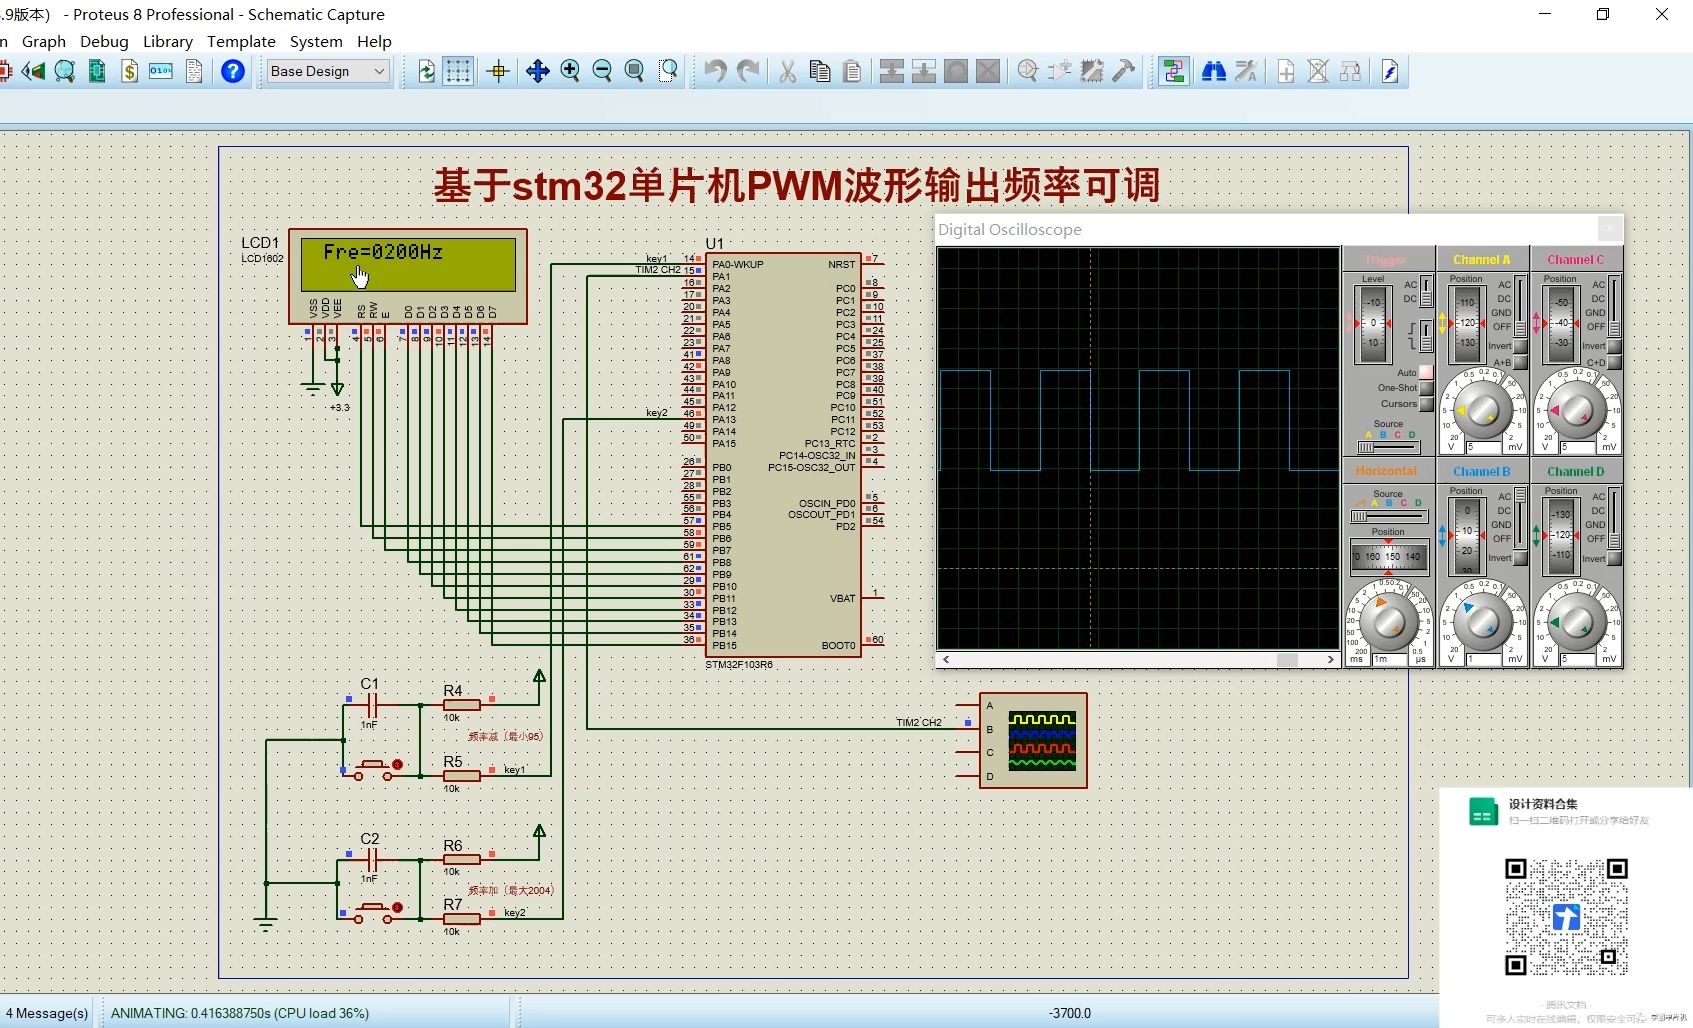Click the Undo arrow icon
1693x1028 pixels.
[715, 71]
